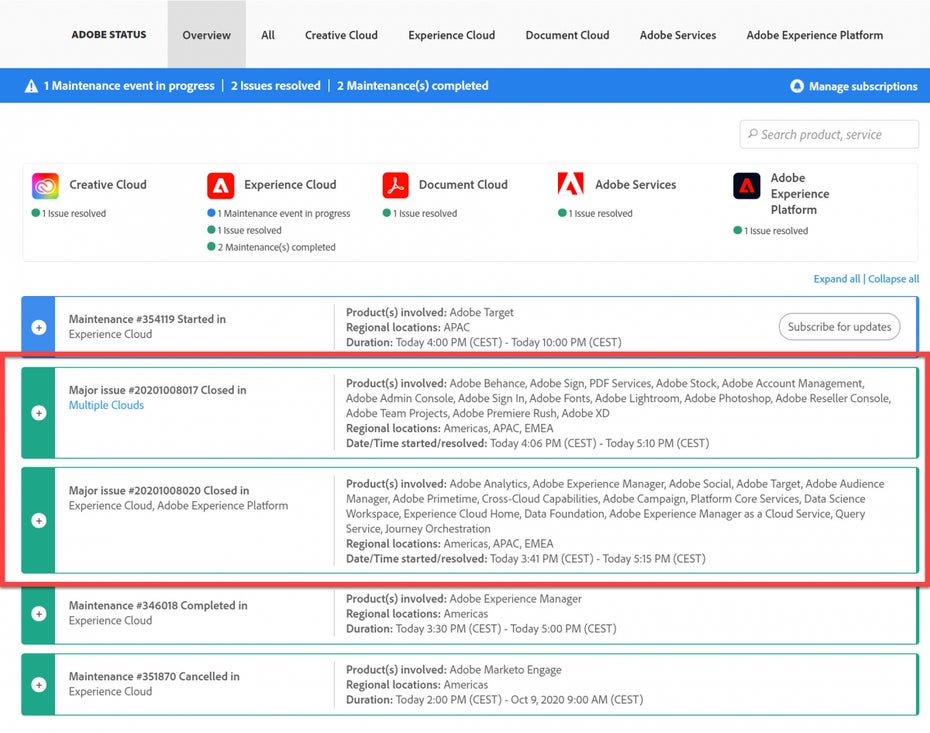
Task: Click 1 Issue resolved under Adobe Services
Action: [600, 213]
